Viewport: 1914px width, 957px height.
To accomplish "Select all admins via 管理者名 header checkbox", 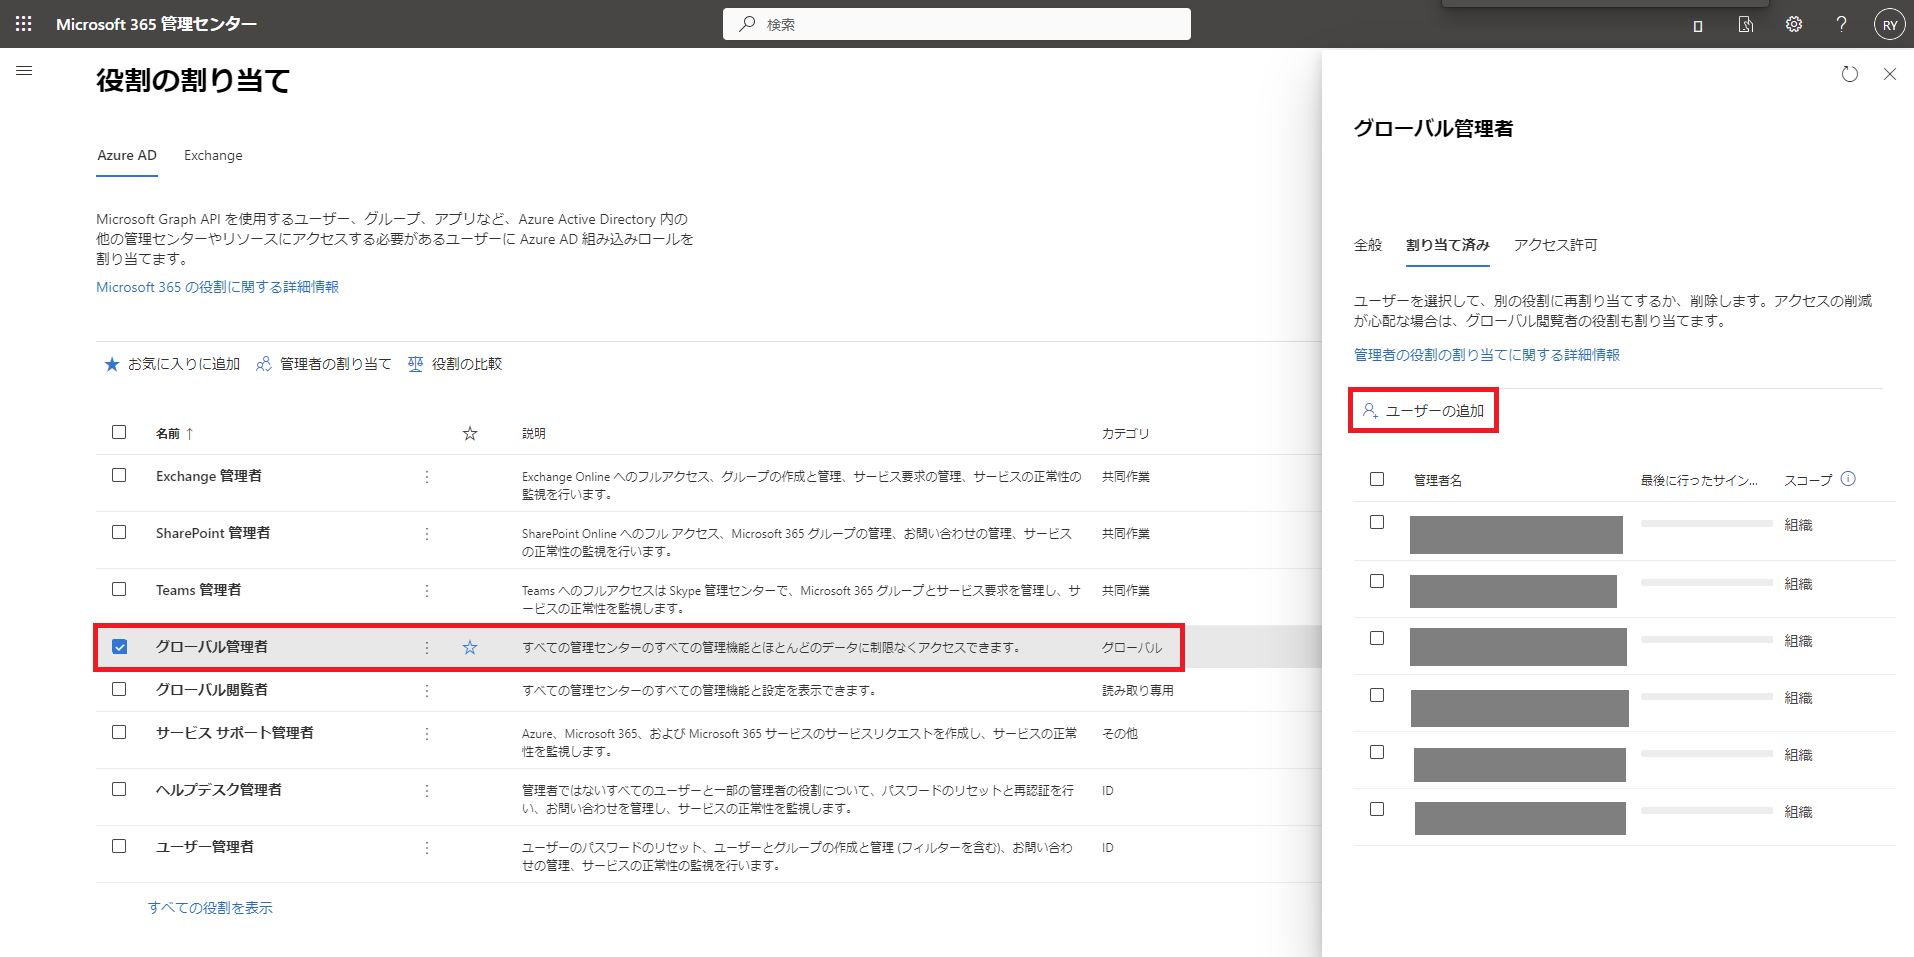I will tap(1377, 479).
